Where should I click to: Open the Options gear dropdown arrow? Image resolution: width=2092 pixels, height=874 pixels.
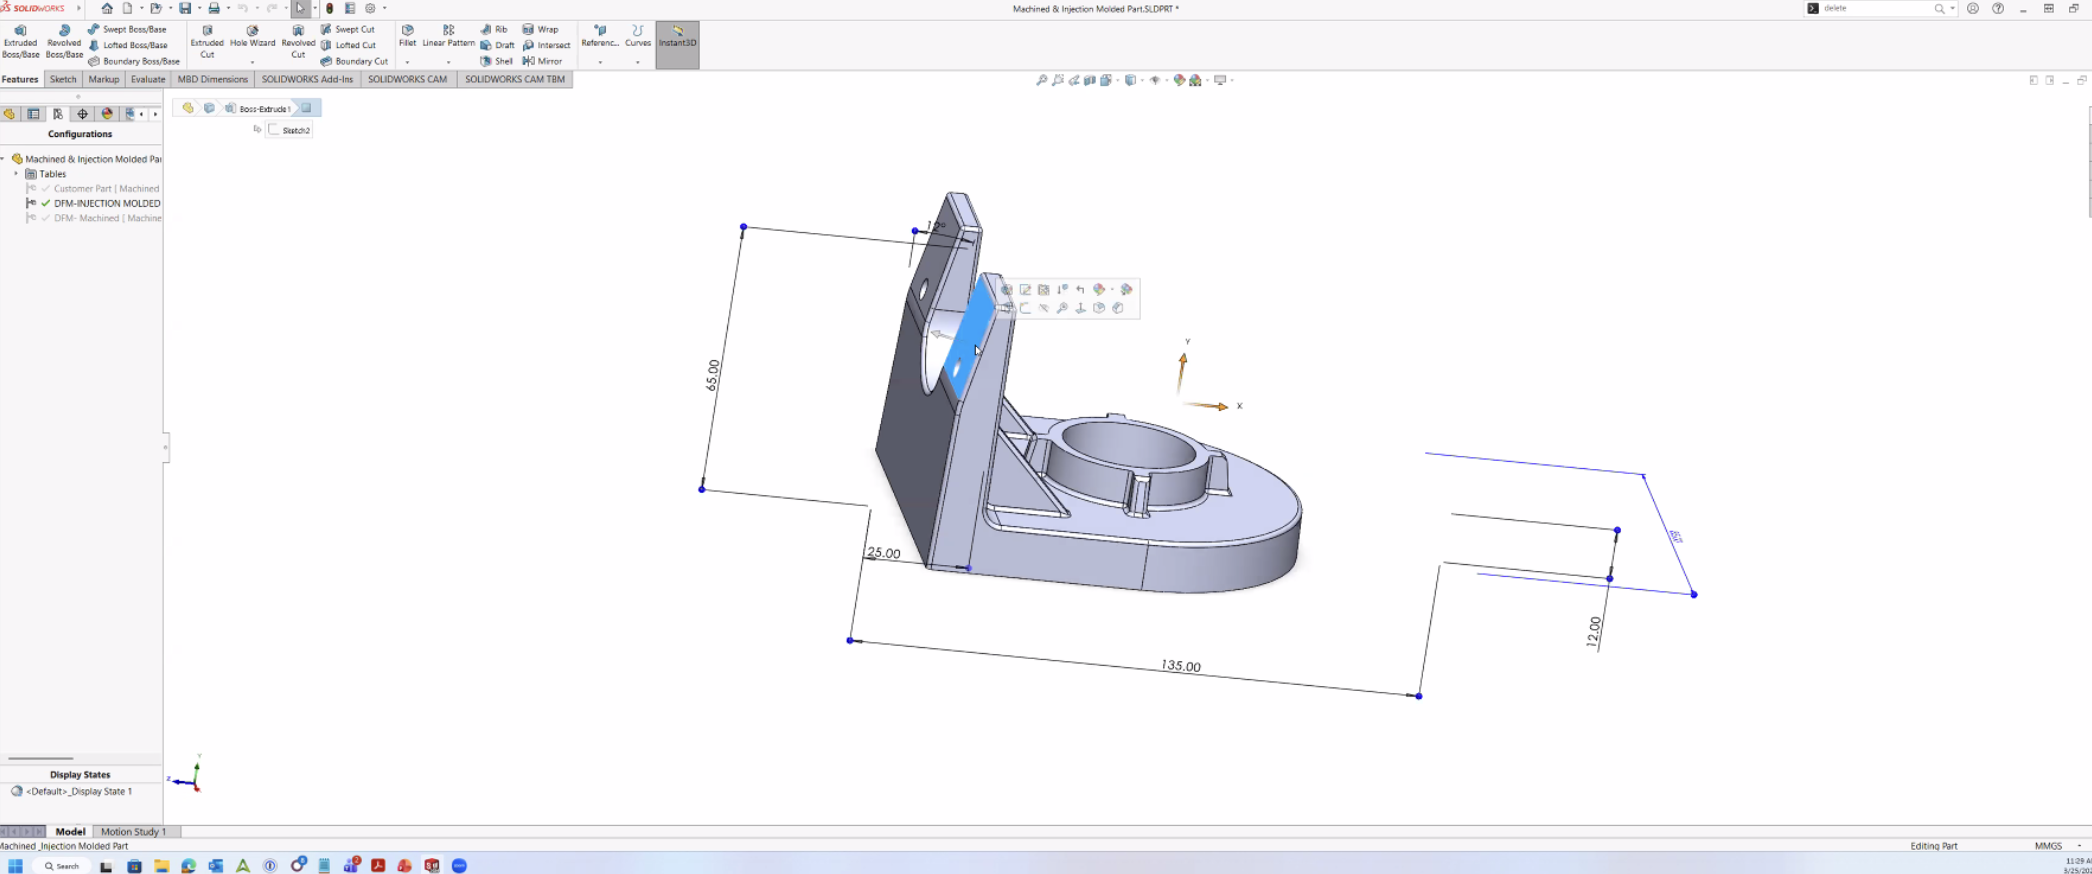[384, 8]
